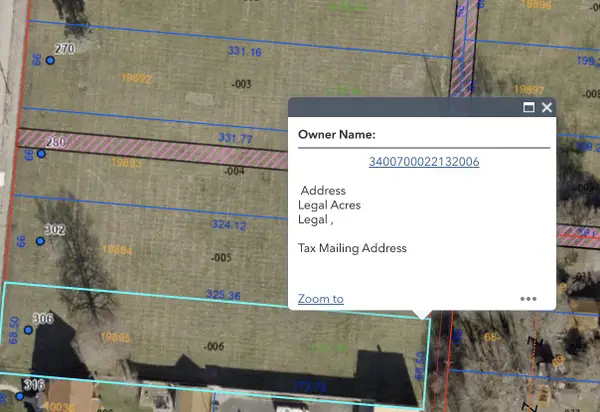This screenshot has height=412, width=600.
Task: Click the parcel labeled -003
Action: [239, 84]
